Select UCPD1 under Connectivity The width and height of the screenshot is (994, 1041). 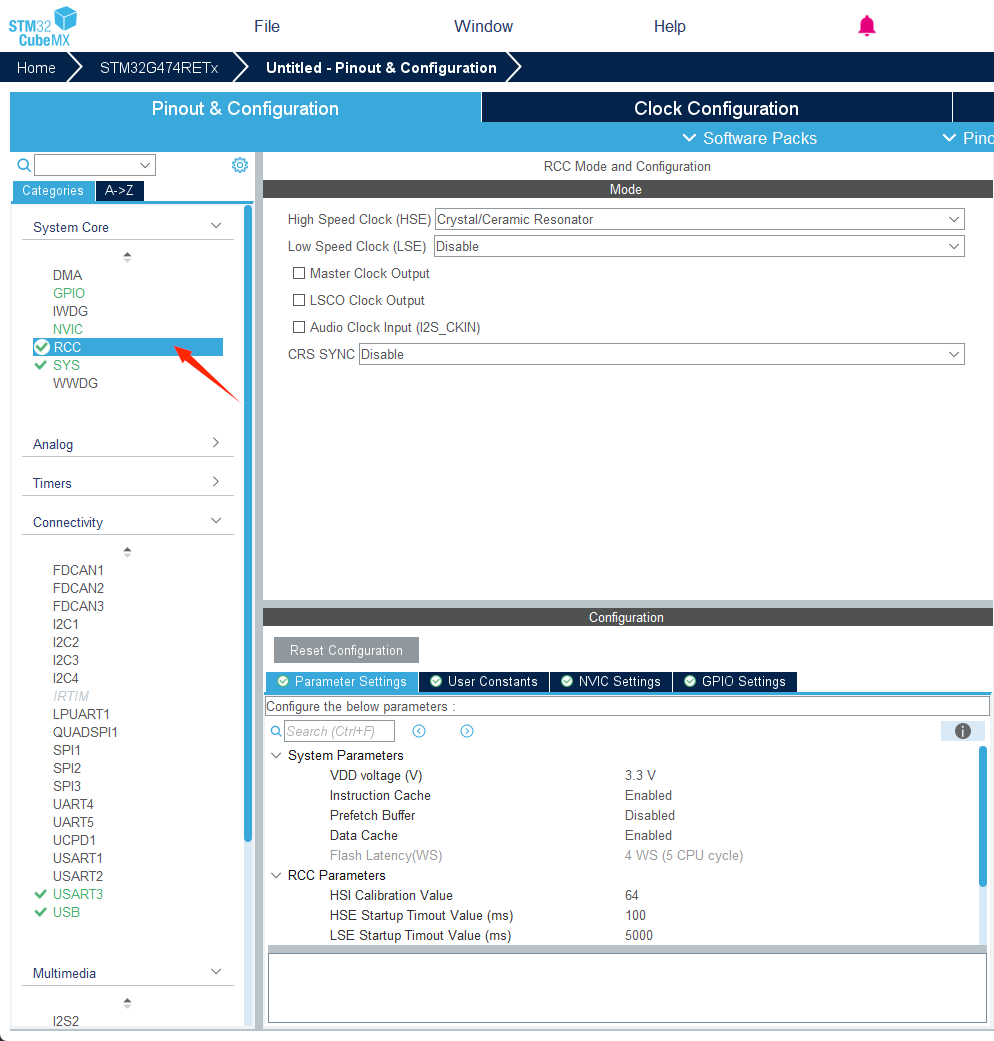tap(74, 840)
